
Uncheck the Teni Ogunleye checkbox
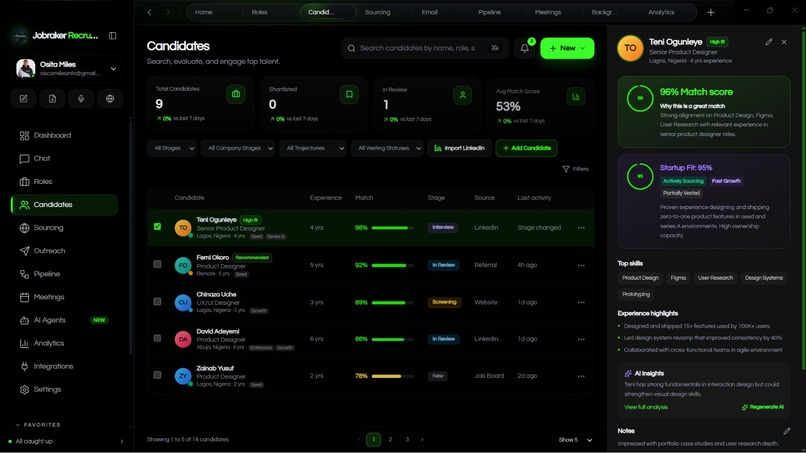point(157,226)
